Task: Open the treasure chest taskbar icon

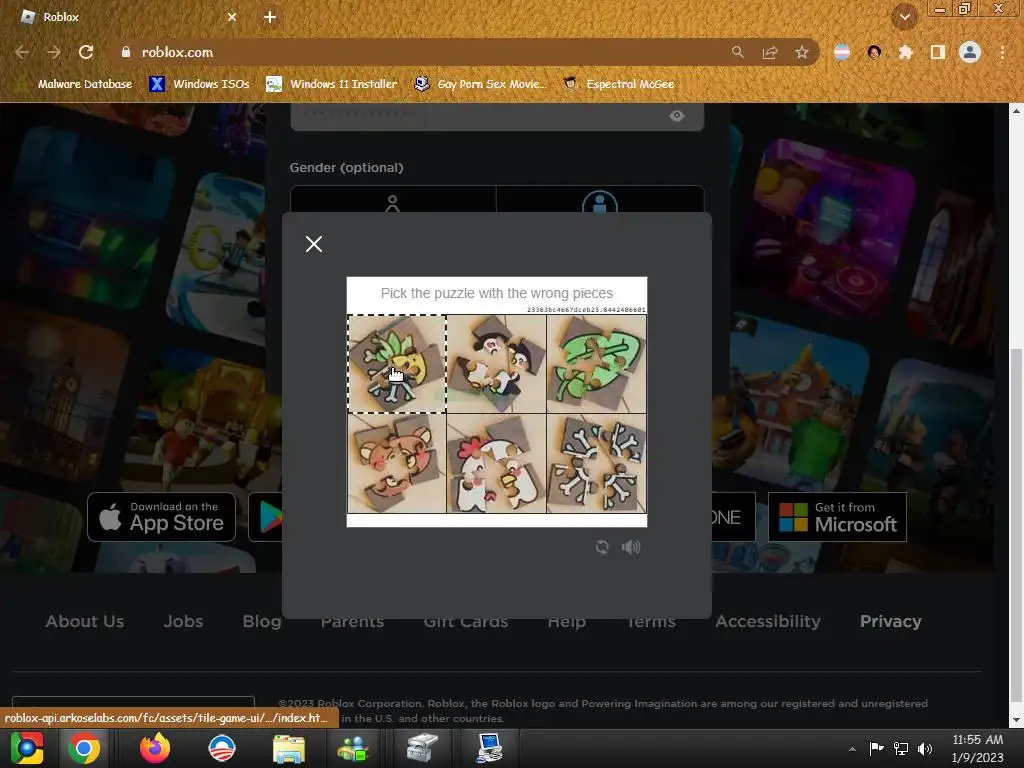Action: (422, 748)
